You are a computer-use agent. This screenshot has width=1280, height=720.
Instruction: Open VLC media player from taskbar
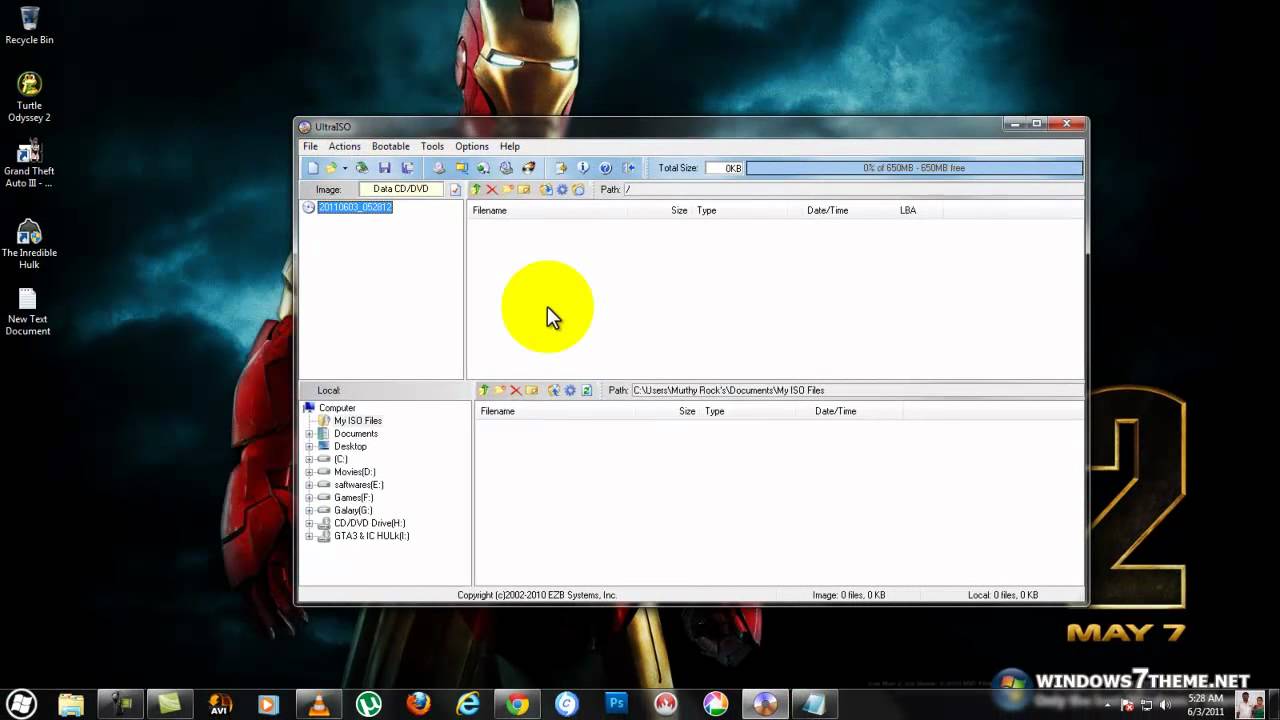[x=318, y=704]
